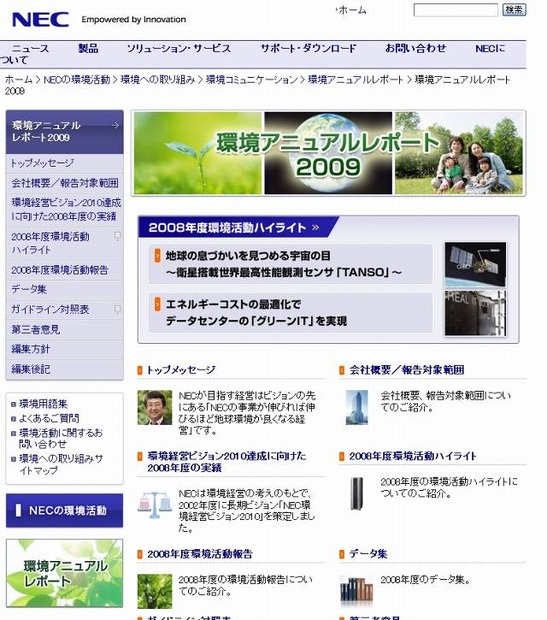
Task: Open sidebar 編集方針 item
Action: pos(64,349)
